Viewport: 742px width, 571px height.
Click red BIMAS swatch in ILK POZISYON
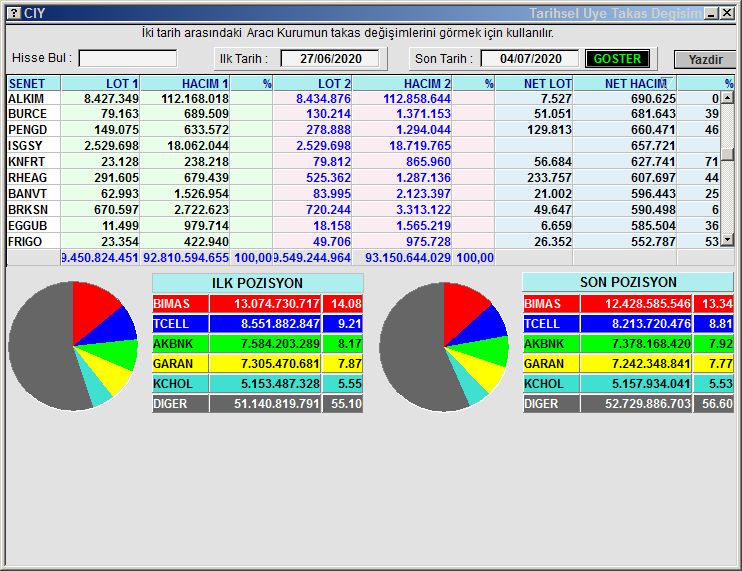tap(180, 304)
